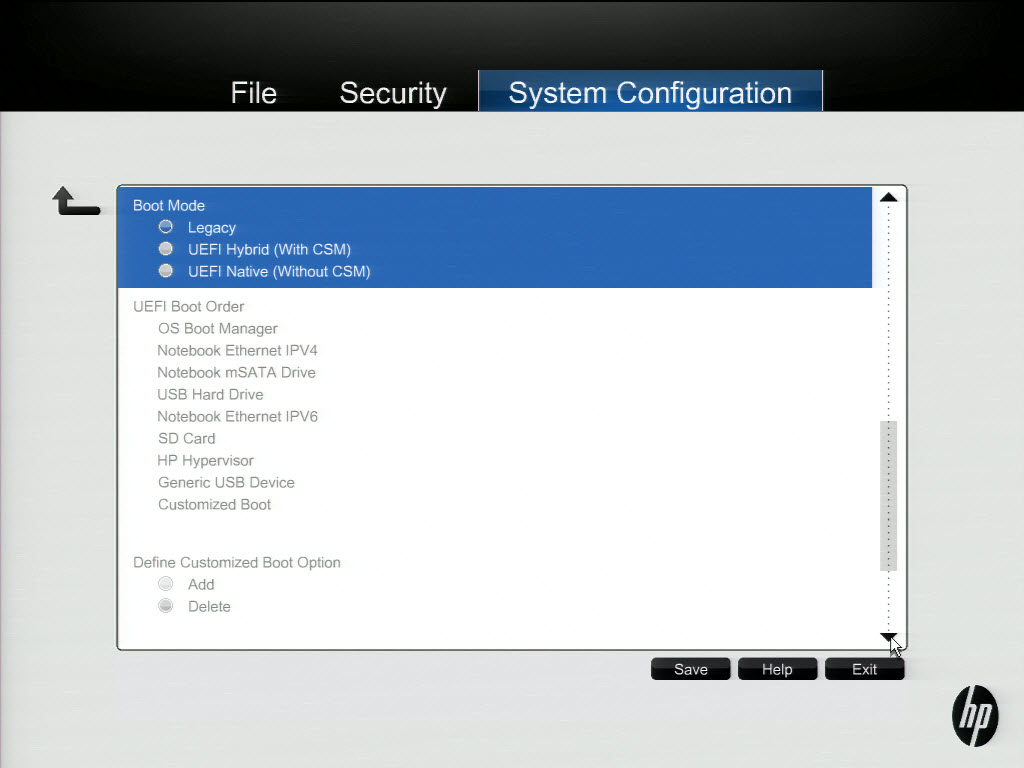This screenshot has width=1024, height=768.
Task: Click the back arrow icon
Action: 75,201
